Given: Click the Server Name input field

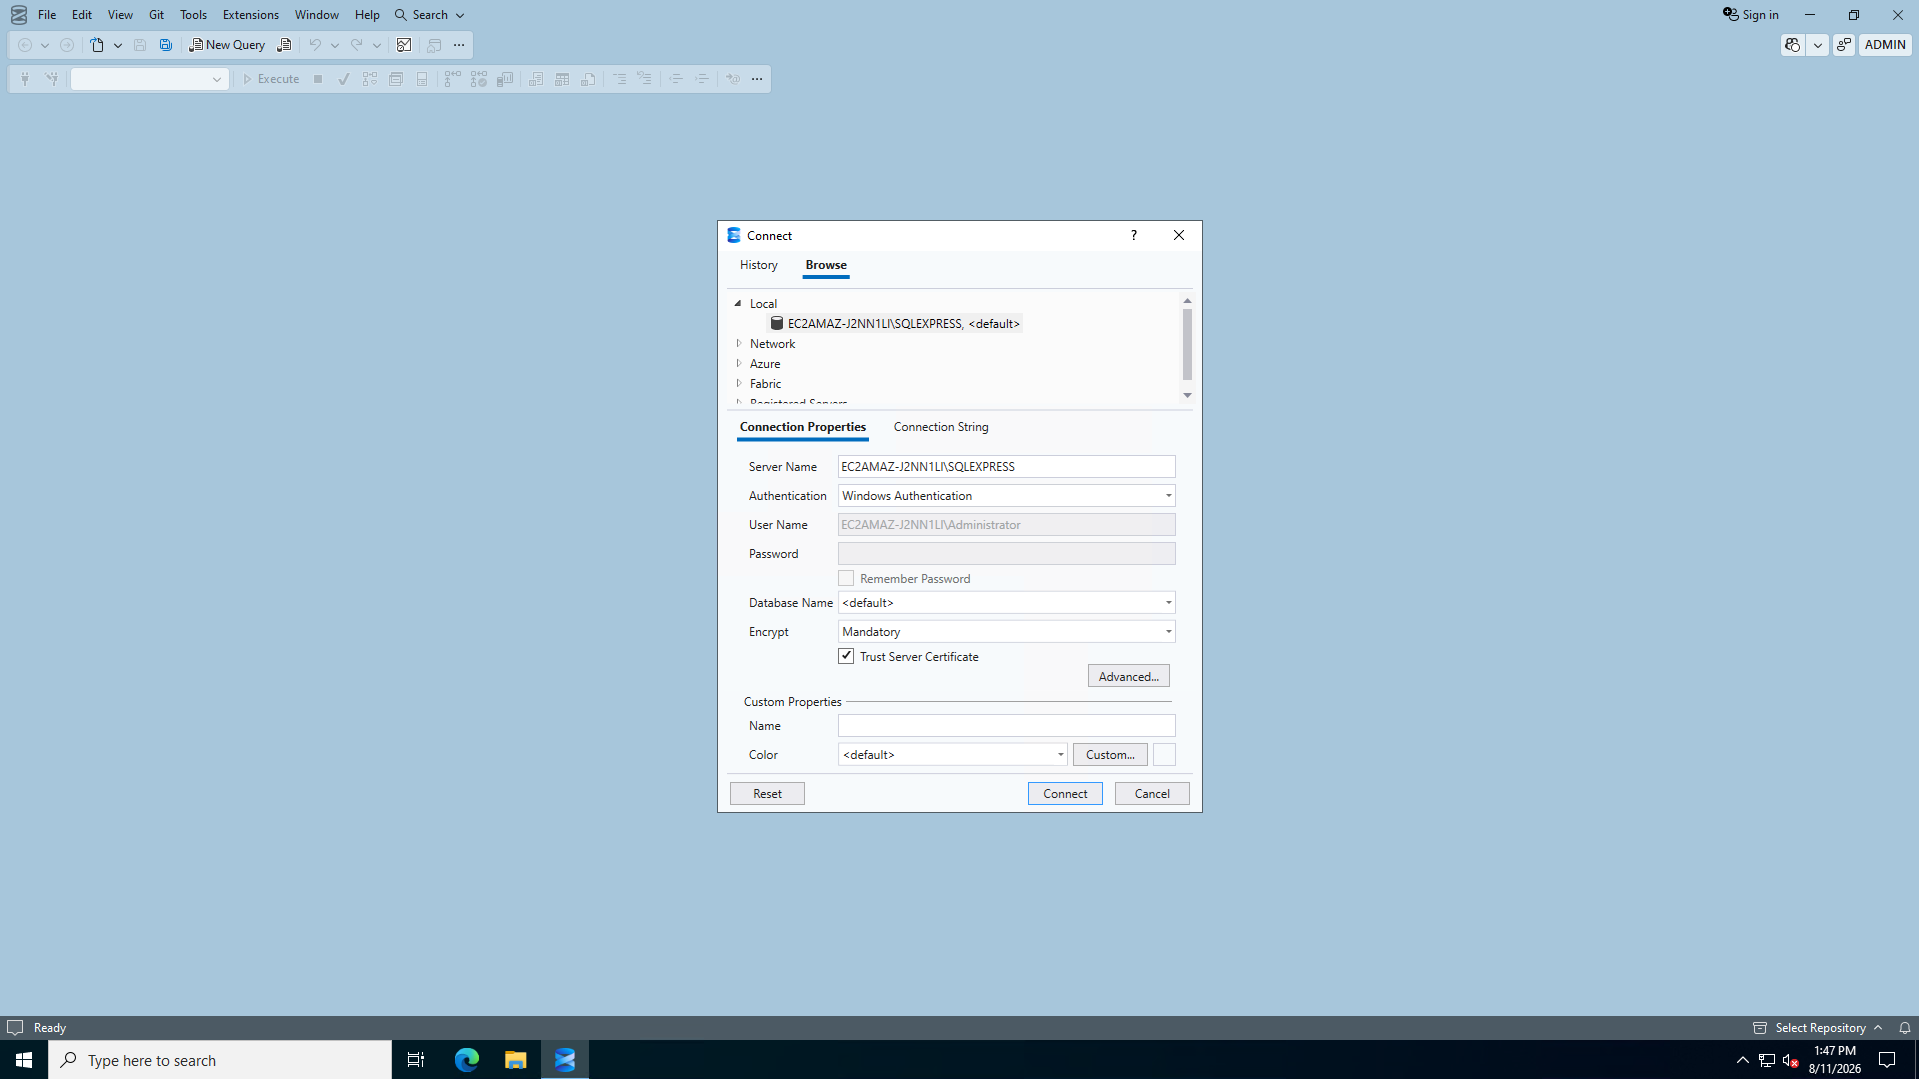Looking at the screenshot, I should [x=1006, y=467].
